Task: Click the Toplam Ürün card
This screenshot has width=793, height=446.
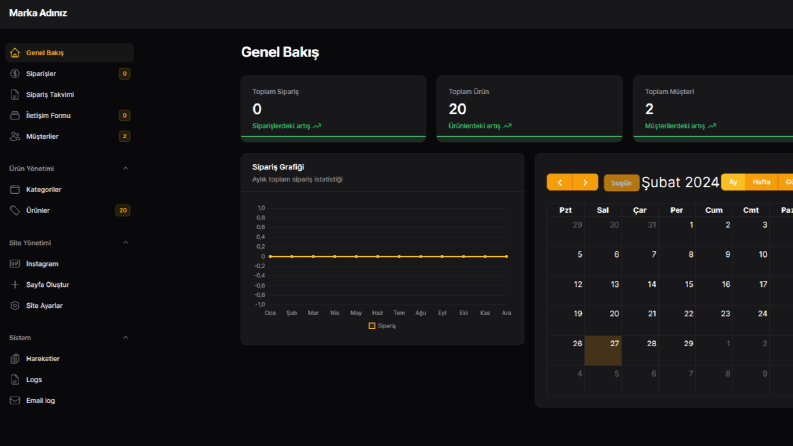Action: click(529, 109)
